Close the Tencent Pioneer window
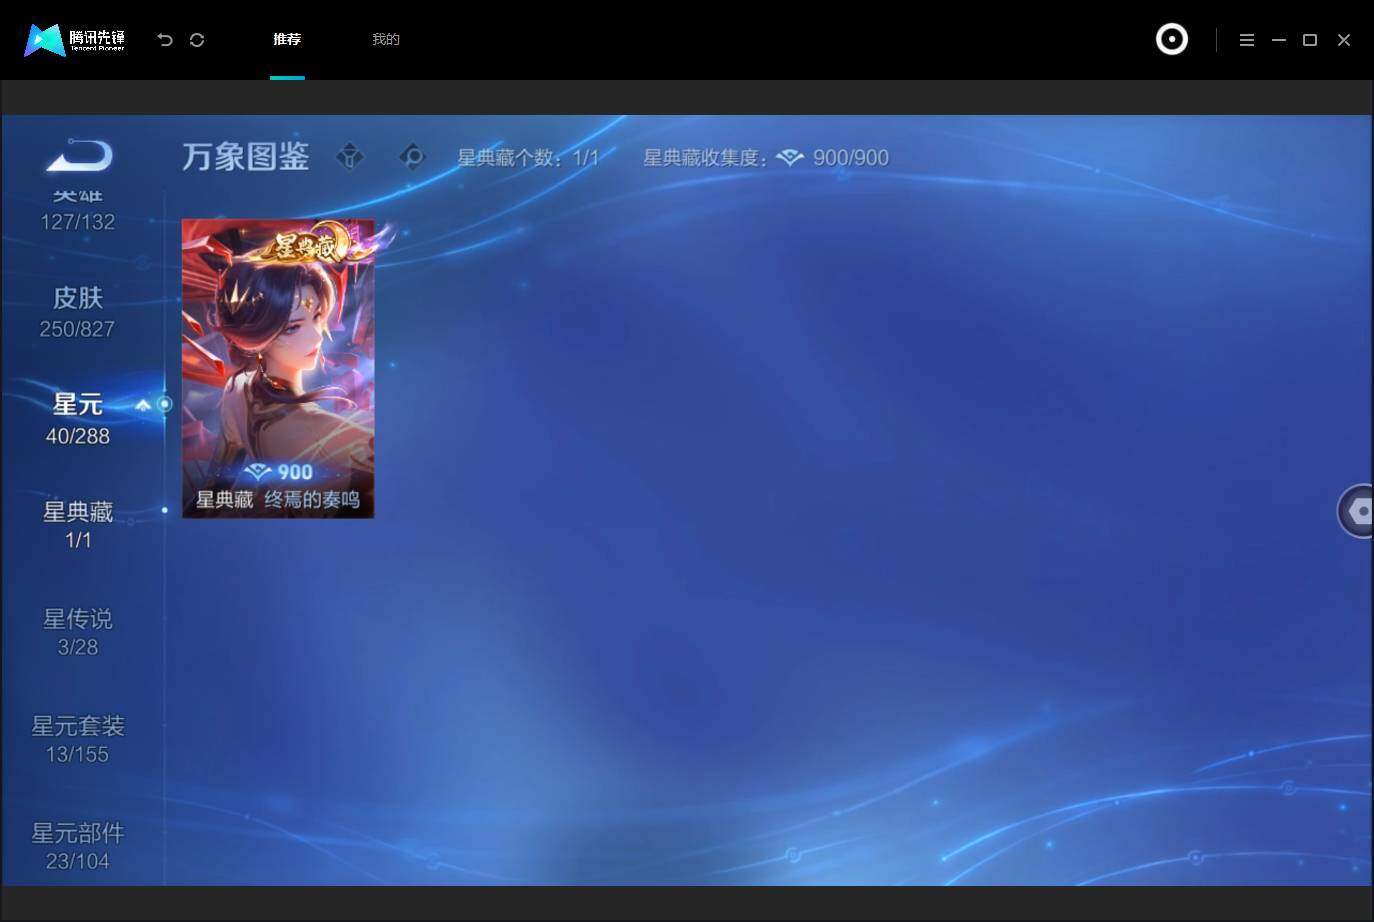The width and height of the screenshot is (1374, 922). tap(1344, 40)
